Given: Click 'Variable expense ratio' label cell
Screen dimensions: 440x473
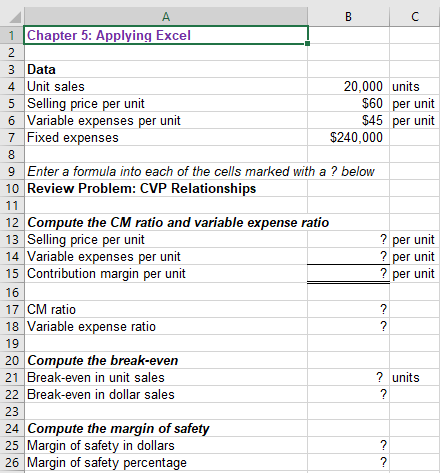Looking at the screenshot, I should point(166,326).
